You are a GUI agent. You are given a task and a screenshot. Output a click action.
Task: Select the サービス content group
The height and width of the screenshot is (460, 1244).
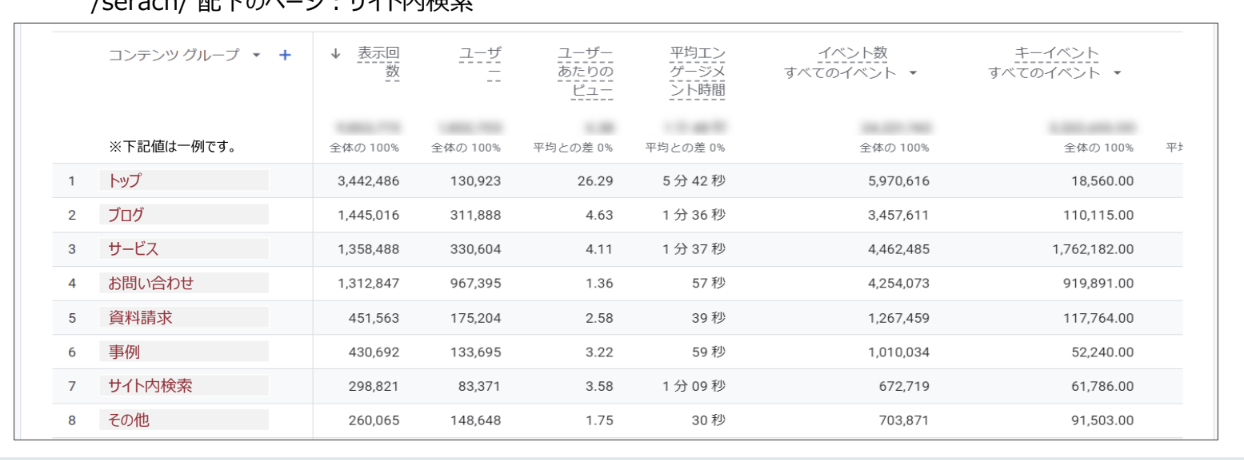click(133, 249)
